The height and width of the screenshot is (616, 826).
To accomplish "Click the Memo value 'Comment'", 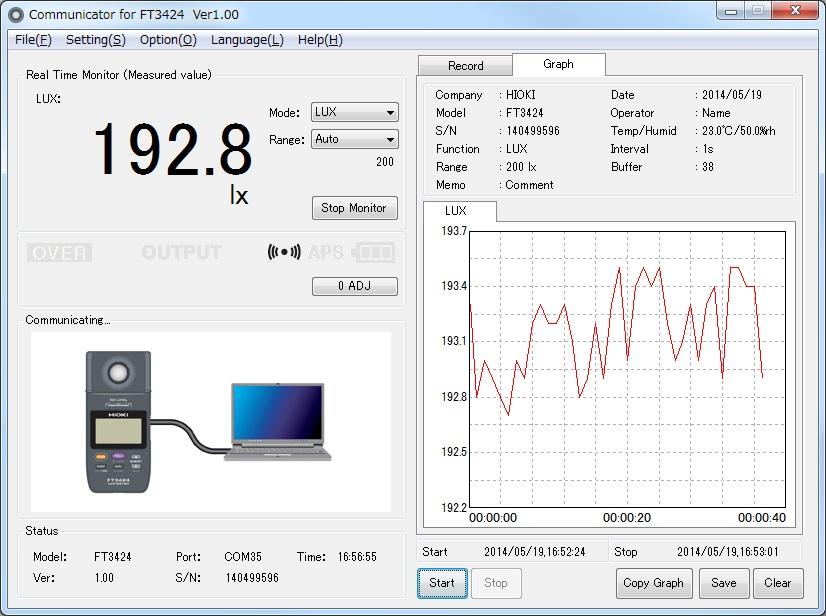I will pos(529,185).
